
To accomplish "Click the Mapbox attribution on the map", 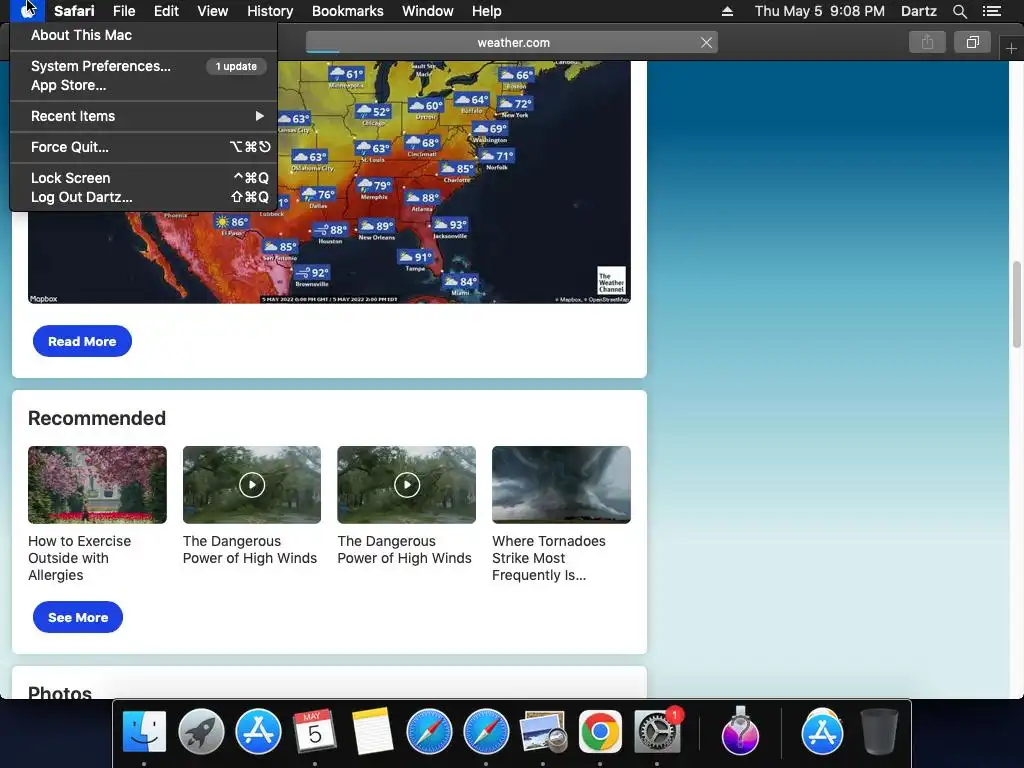I will click(44, 298).
